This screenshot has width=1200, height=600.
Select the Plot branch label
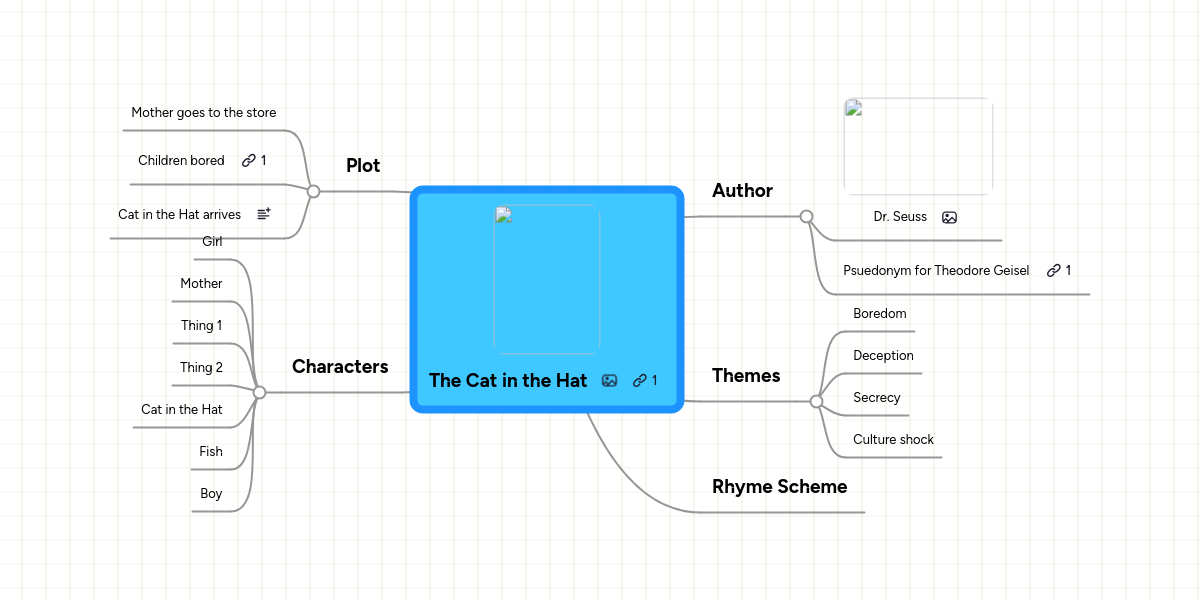363,166
